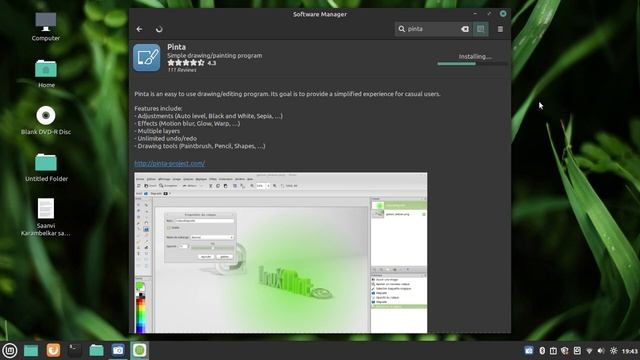Click the tray icon between shield and Wi-Fi
The image size is (640, 360).
(577, 351)
